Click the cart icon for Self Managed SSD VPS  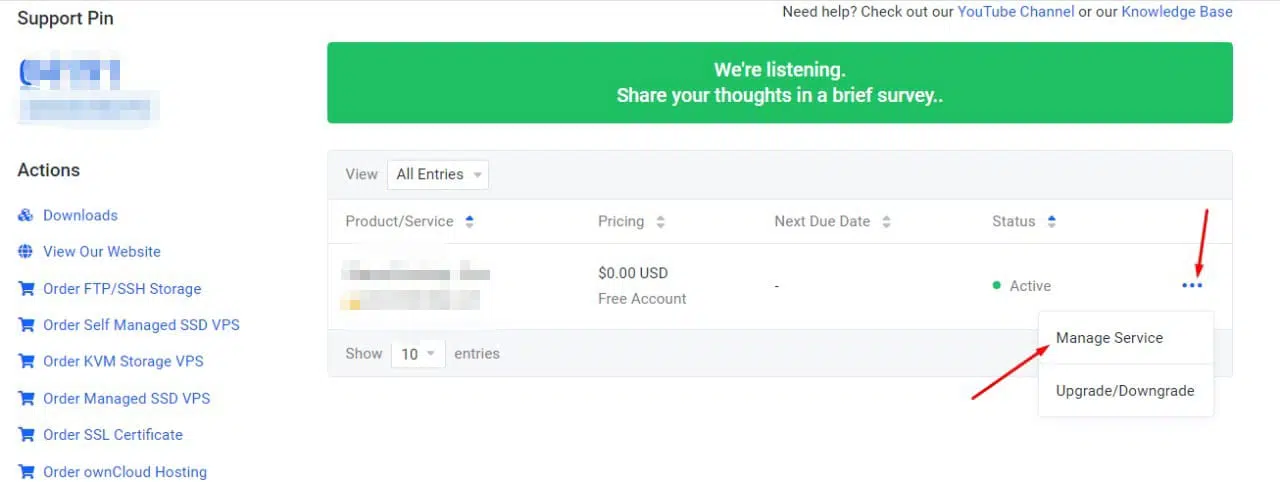click(x=26, y=325)
